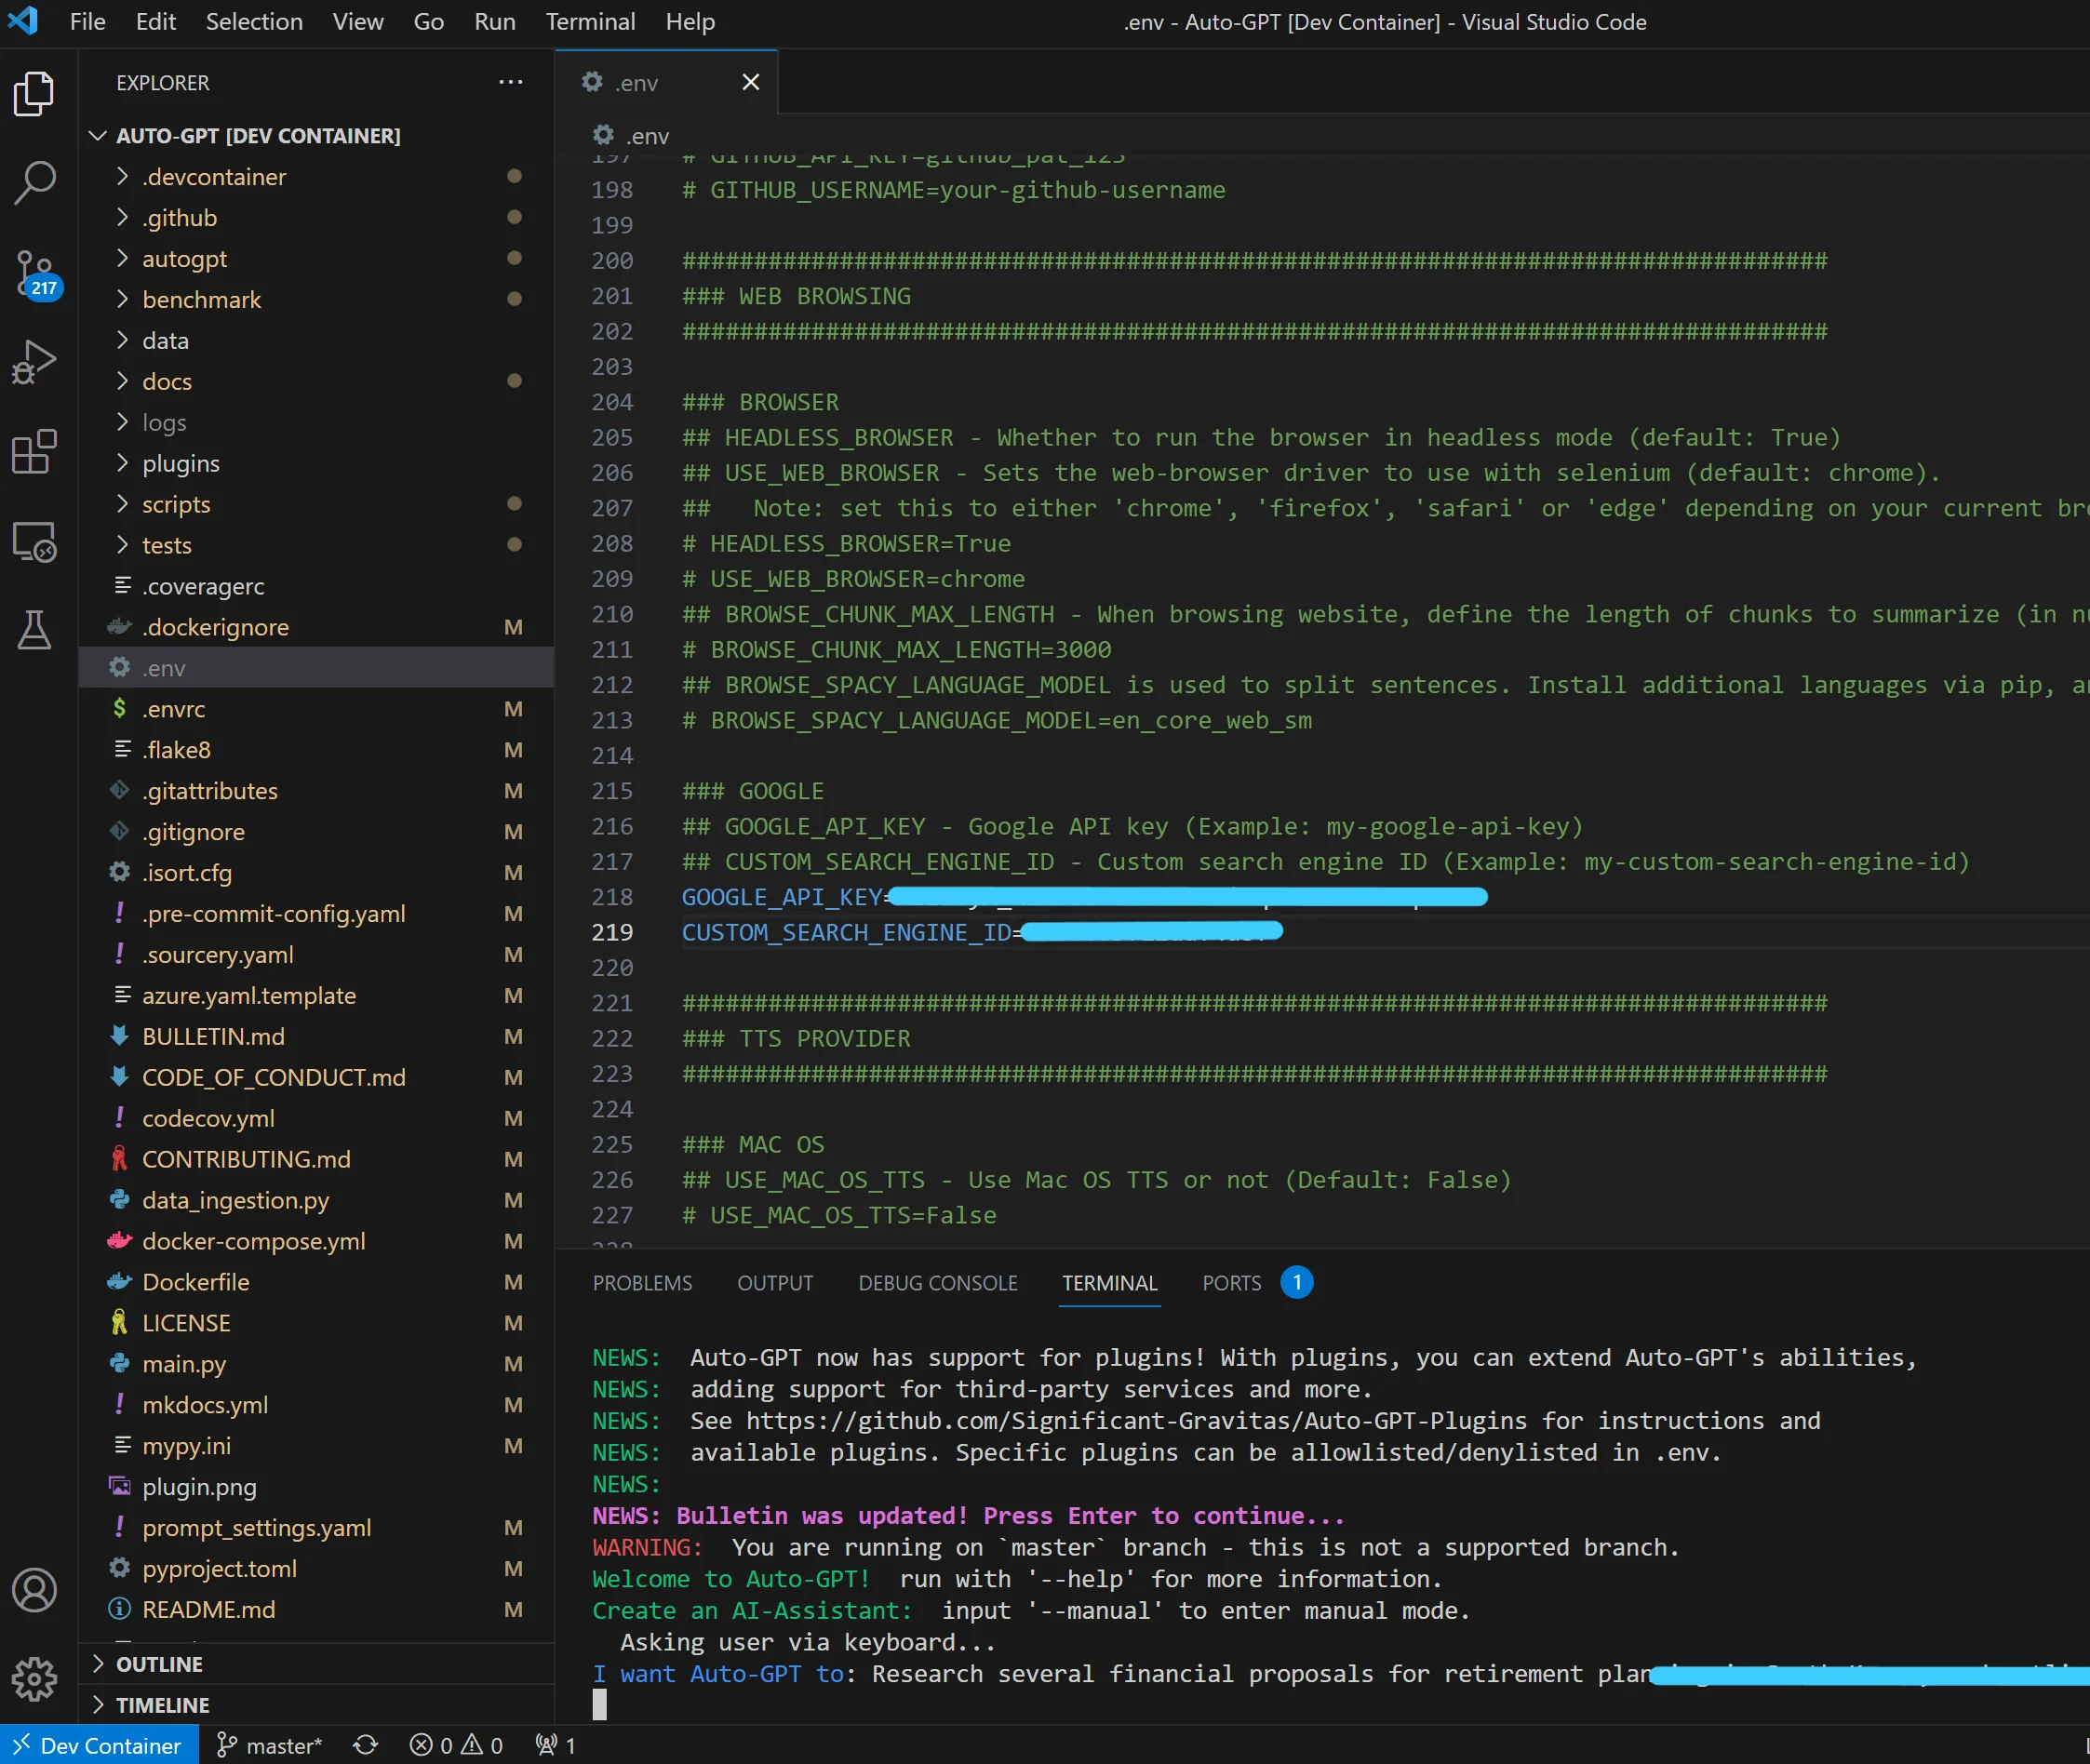
Task: Open the Testing beaker icon
Action: [35, 630]
